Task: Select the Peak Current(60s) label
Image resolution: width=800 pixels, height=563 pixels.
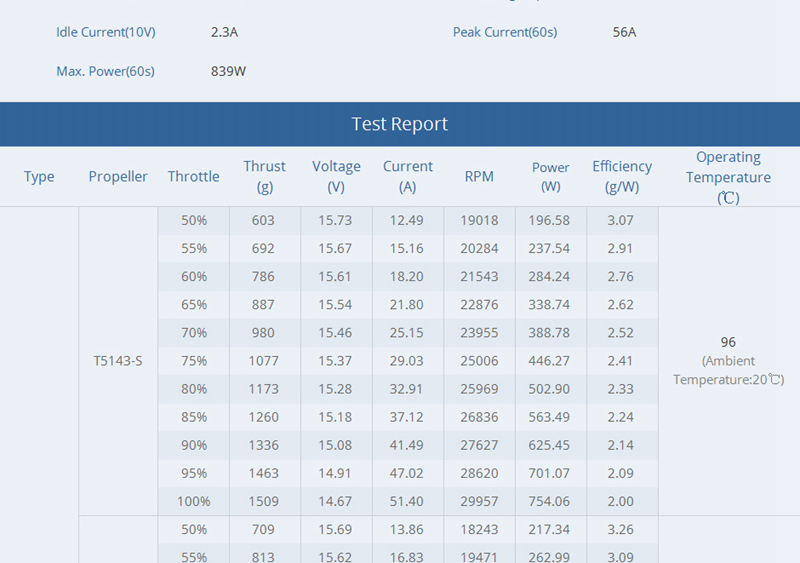Action: point(505,32)
